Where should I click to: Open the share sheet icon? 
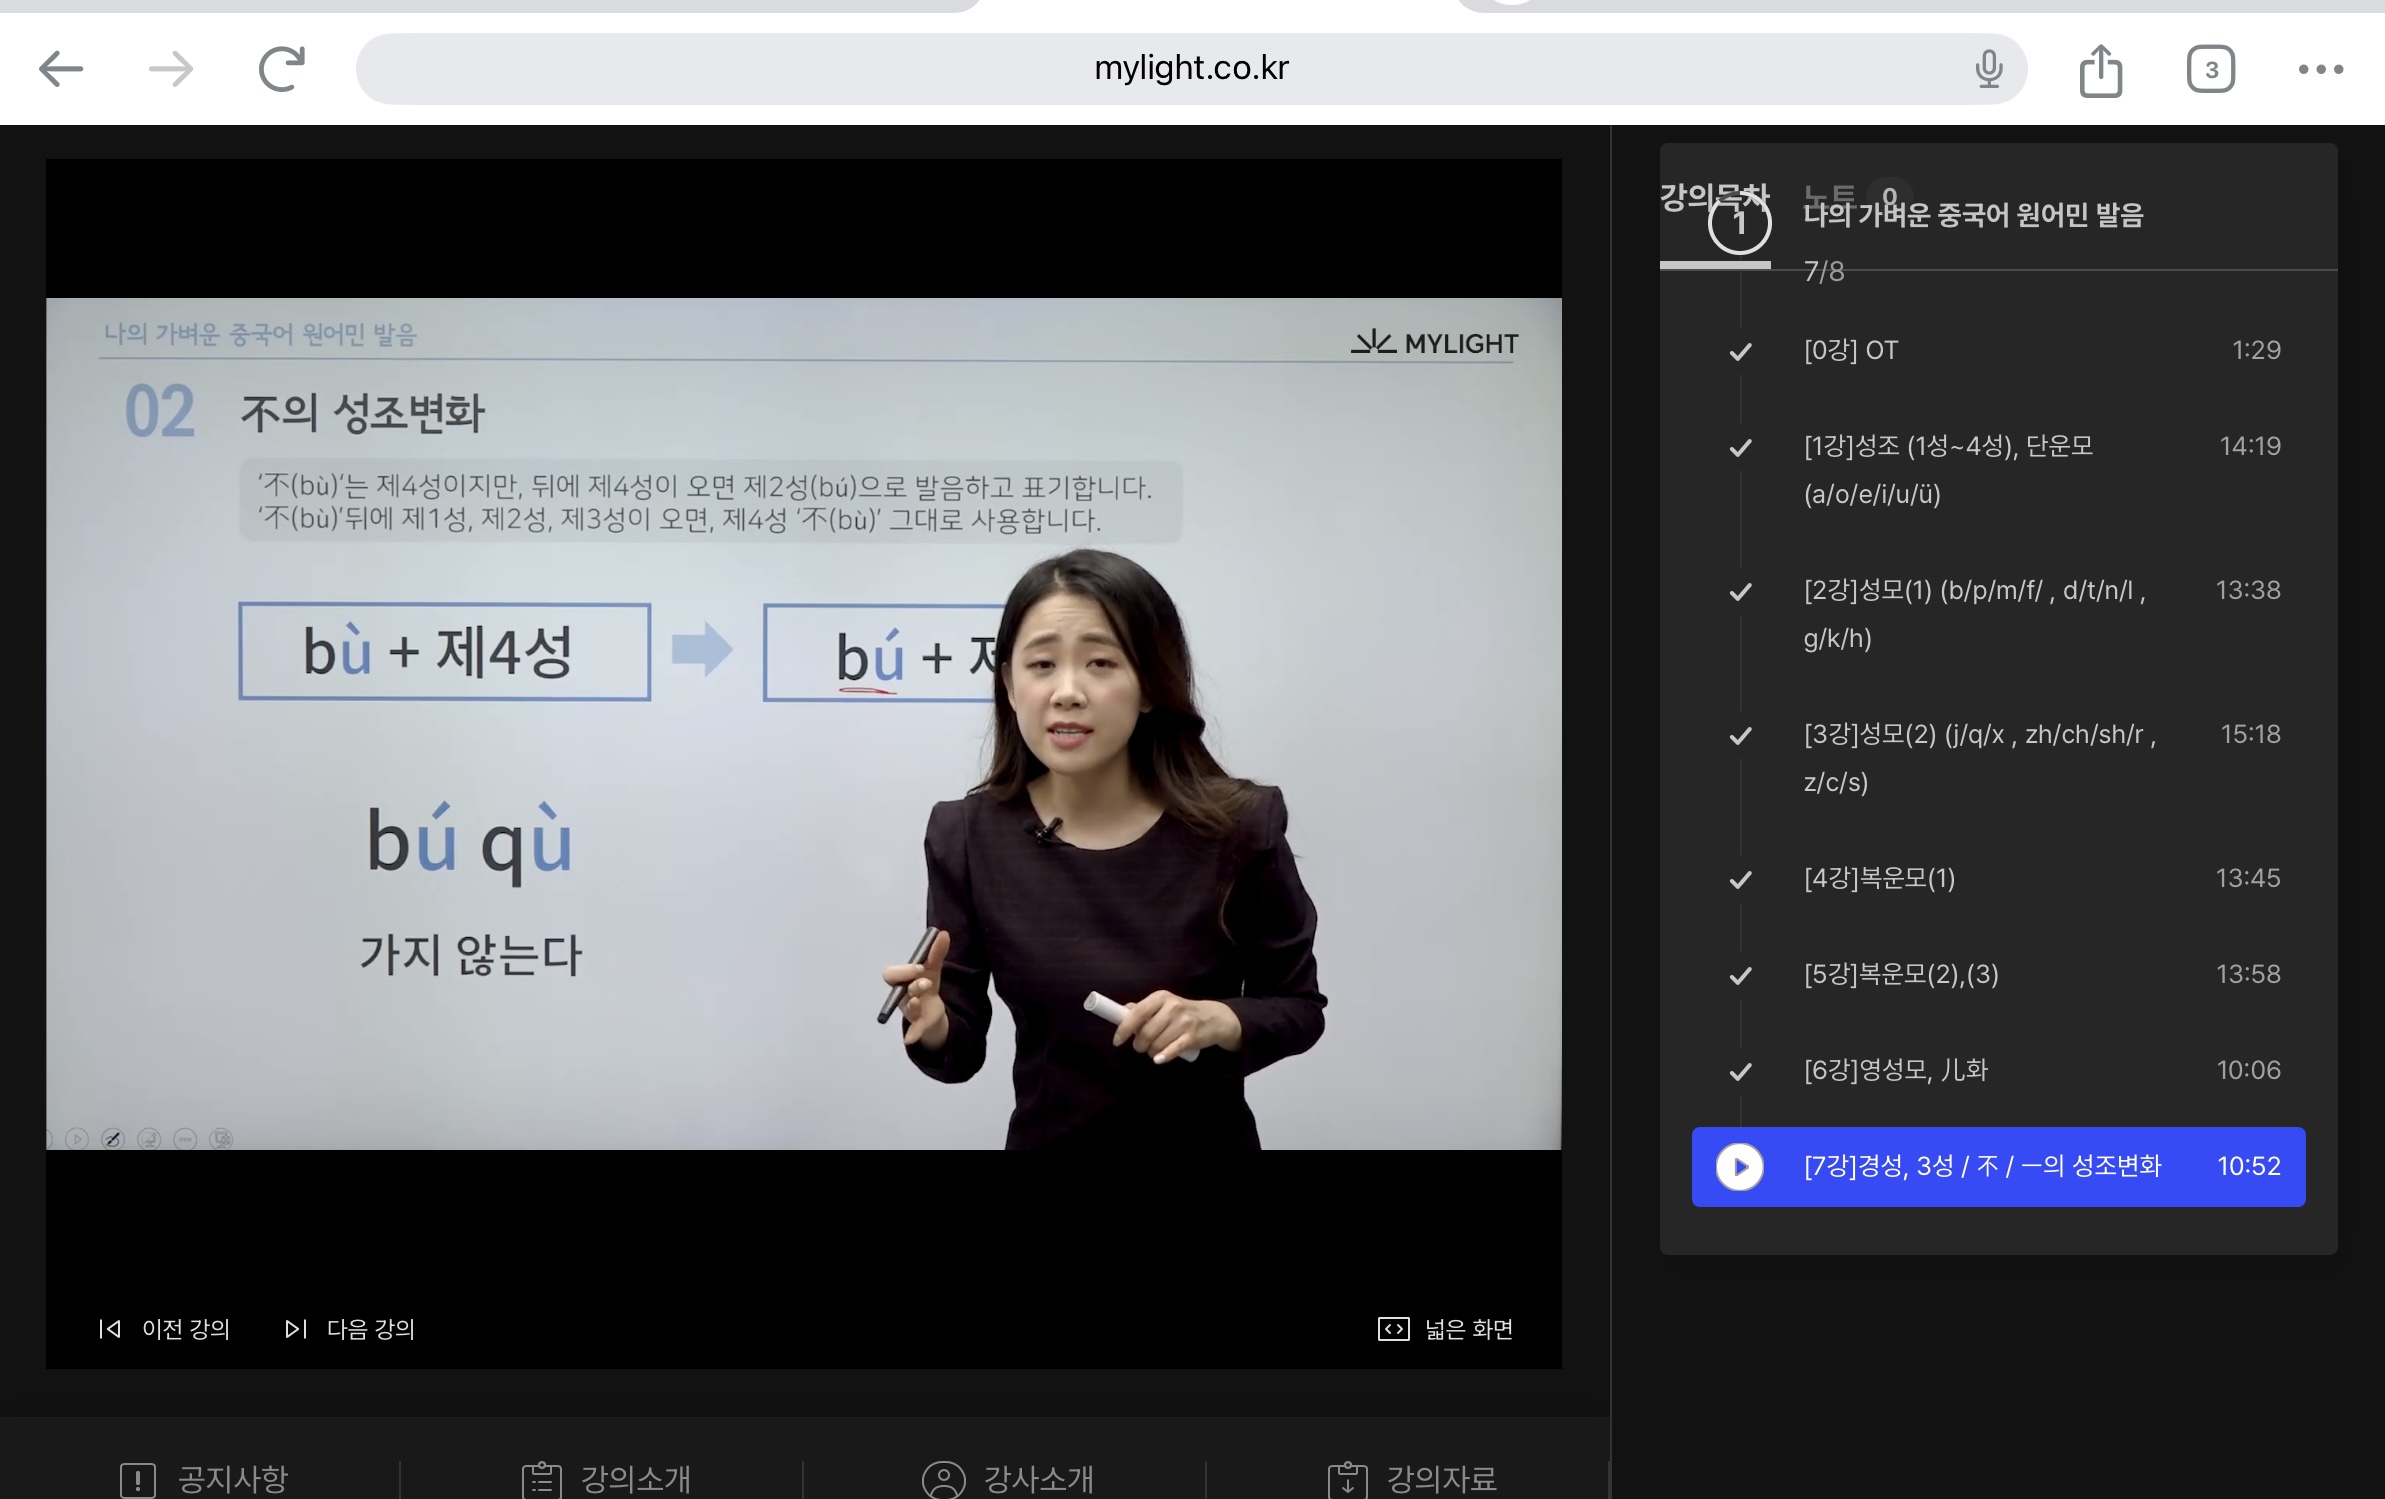(2100, 70)
